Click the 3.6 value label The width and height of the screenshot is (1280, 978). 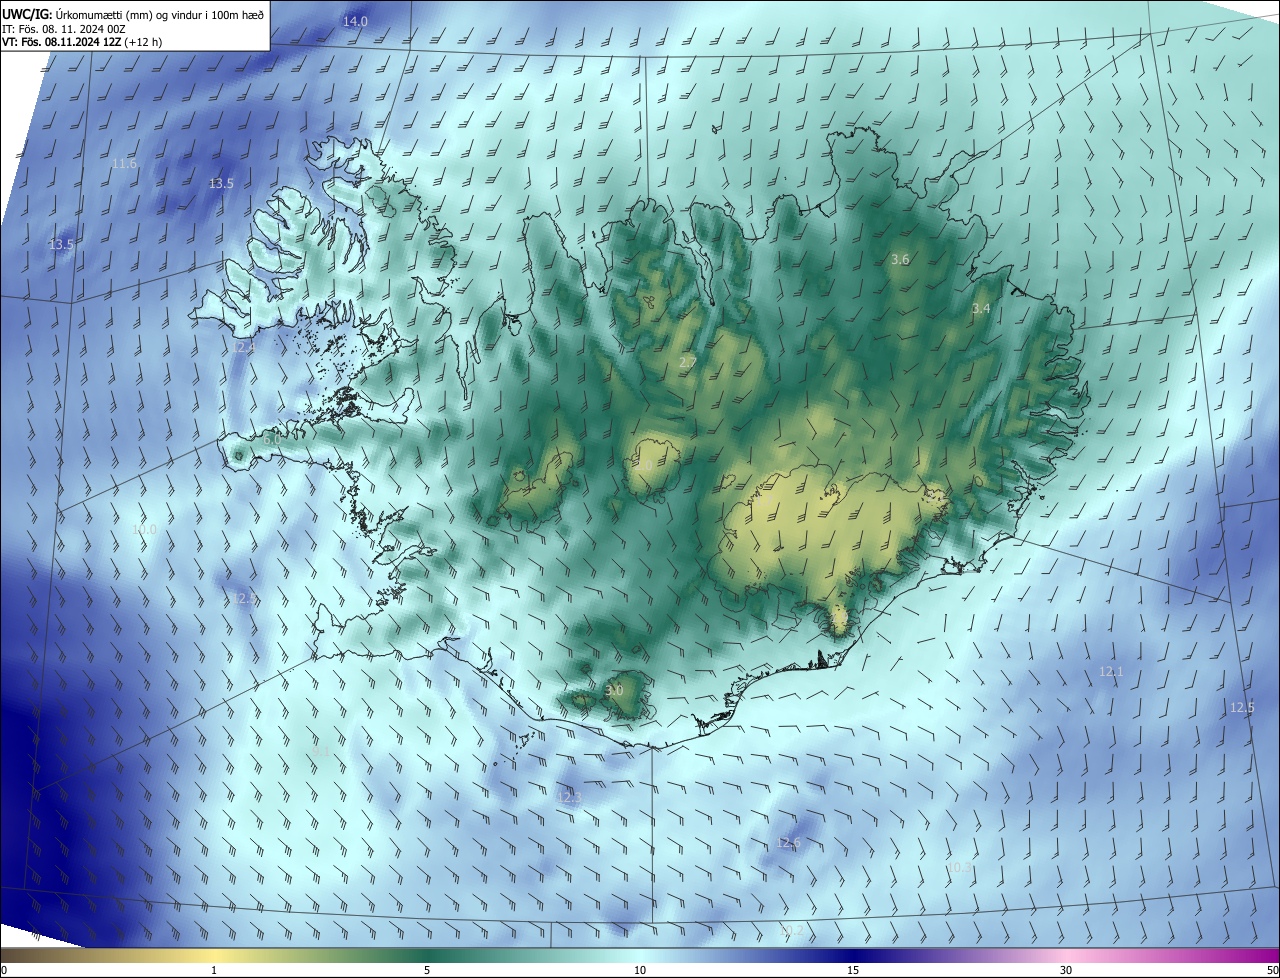tap(900, 259)
